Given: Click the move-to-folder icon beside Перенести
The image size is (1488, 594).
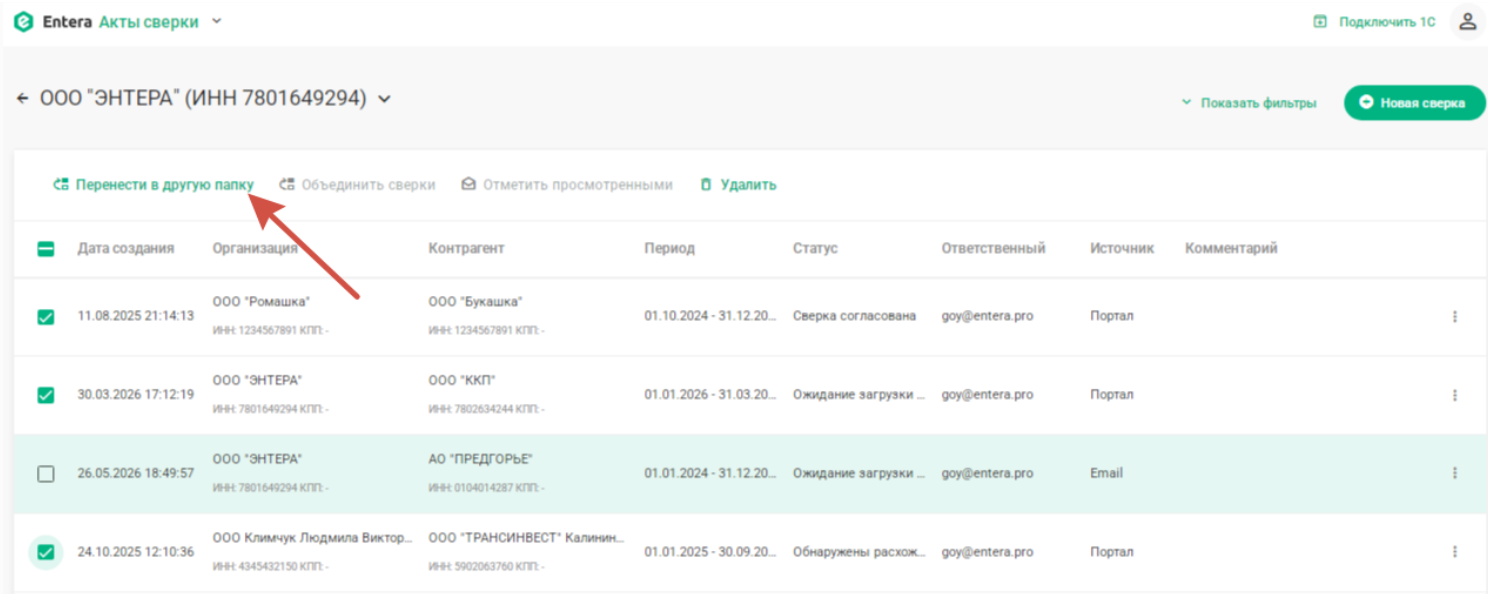Looking at the screenshot, I should pyautogui.click(x=60, y=185).
